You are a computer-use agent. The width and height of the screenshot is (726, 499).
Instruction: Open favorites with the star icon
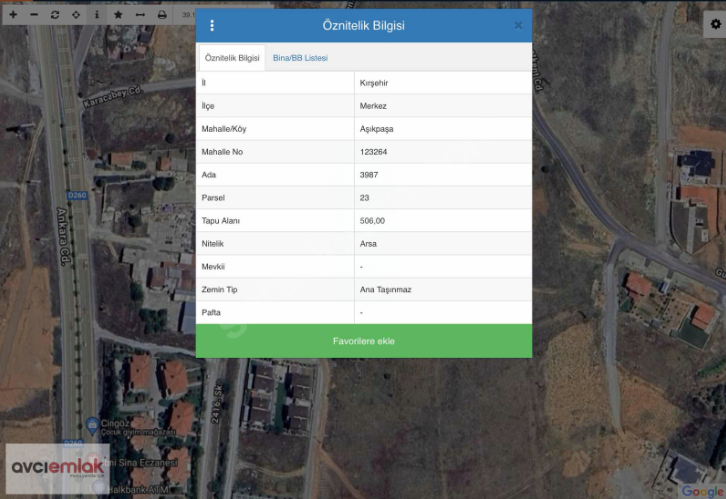(118, 15)
